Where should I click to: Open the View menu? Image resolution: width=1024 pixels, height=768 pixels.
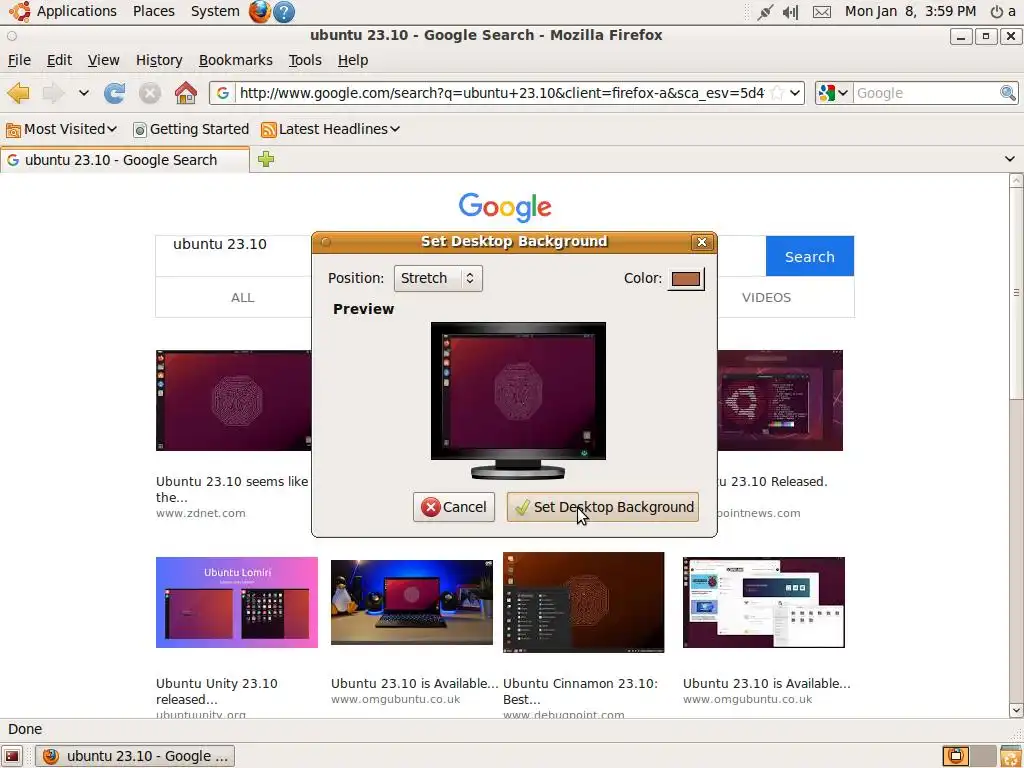103,60
